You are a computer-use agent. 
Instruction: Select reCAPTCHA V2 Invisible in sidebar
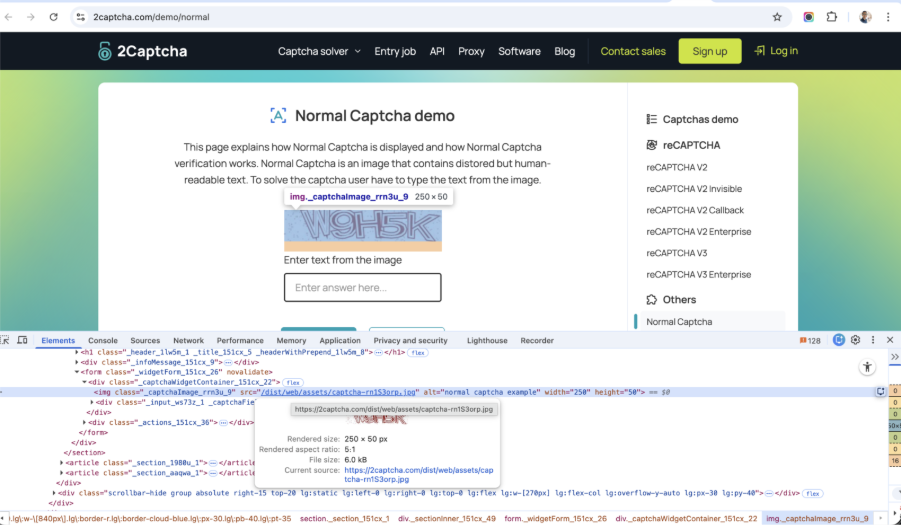694,188
